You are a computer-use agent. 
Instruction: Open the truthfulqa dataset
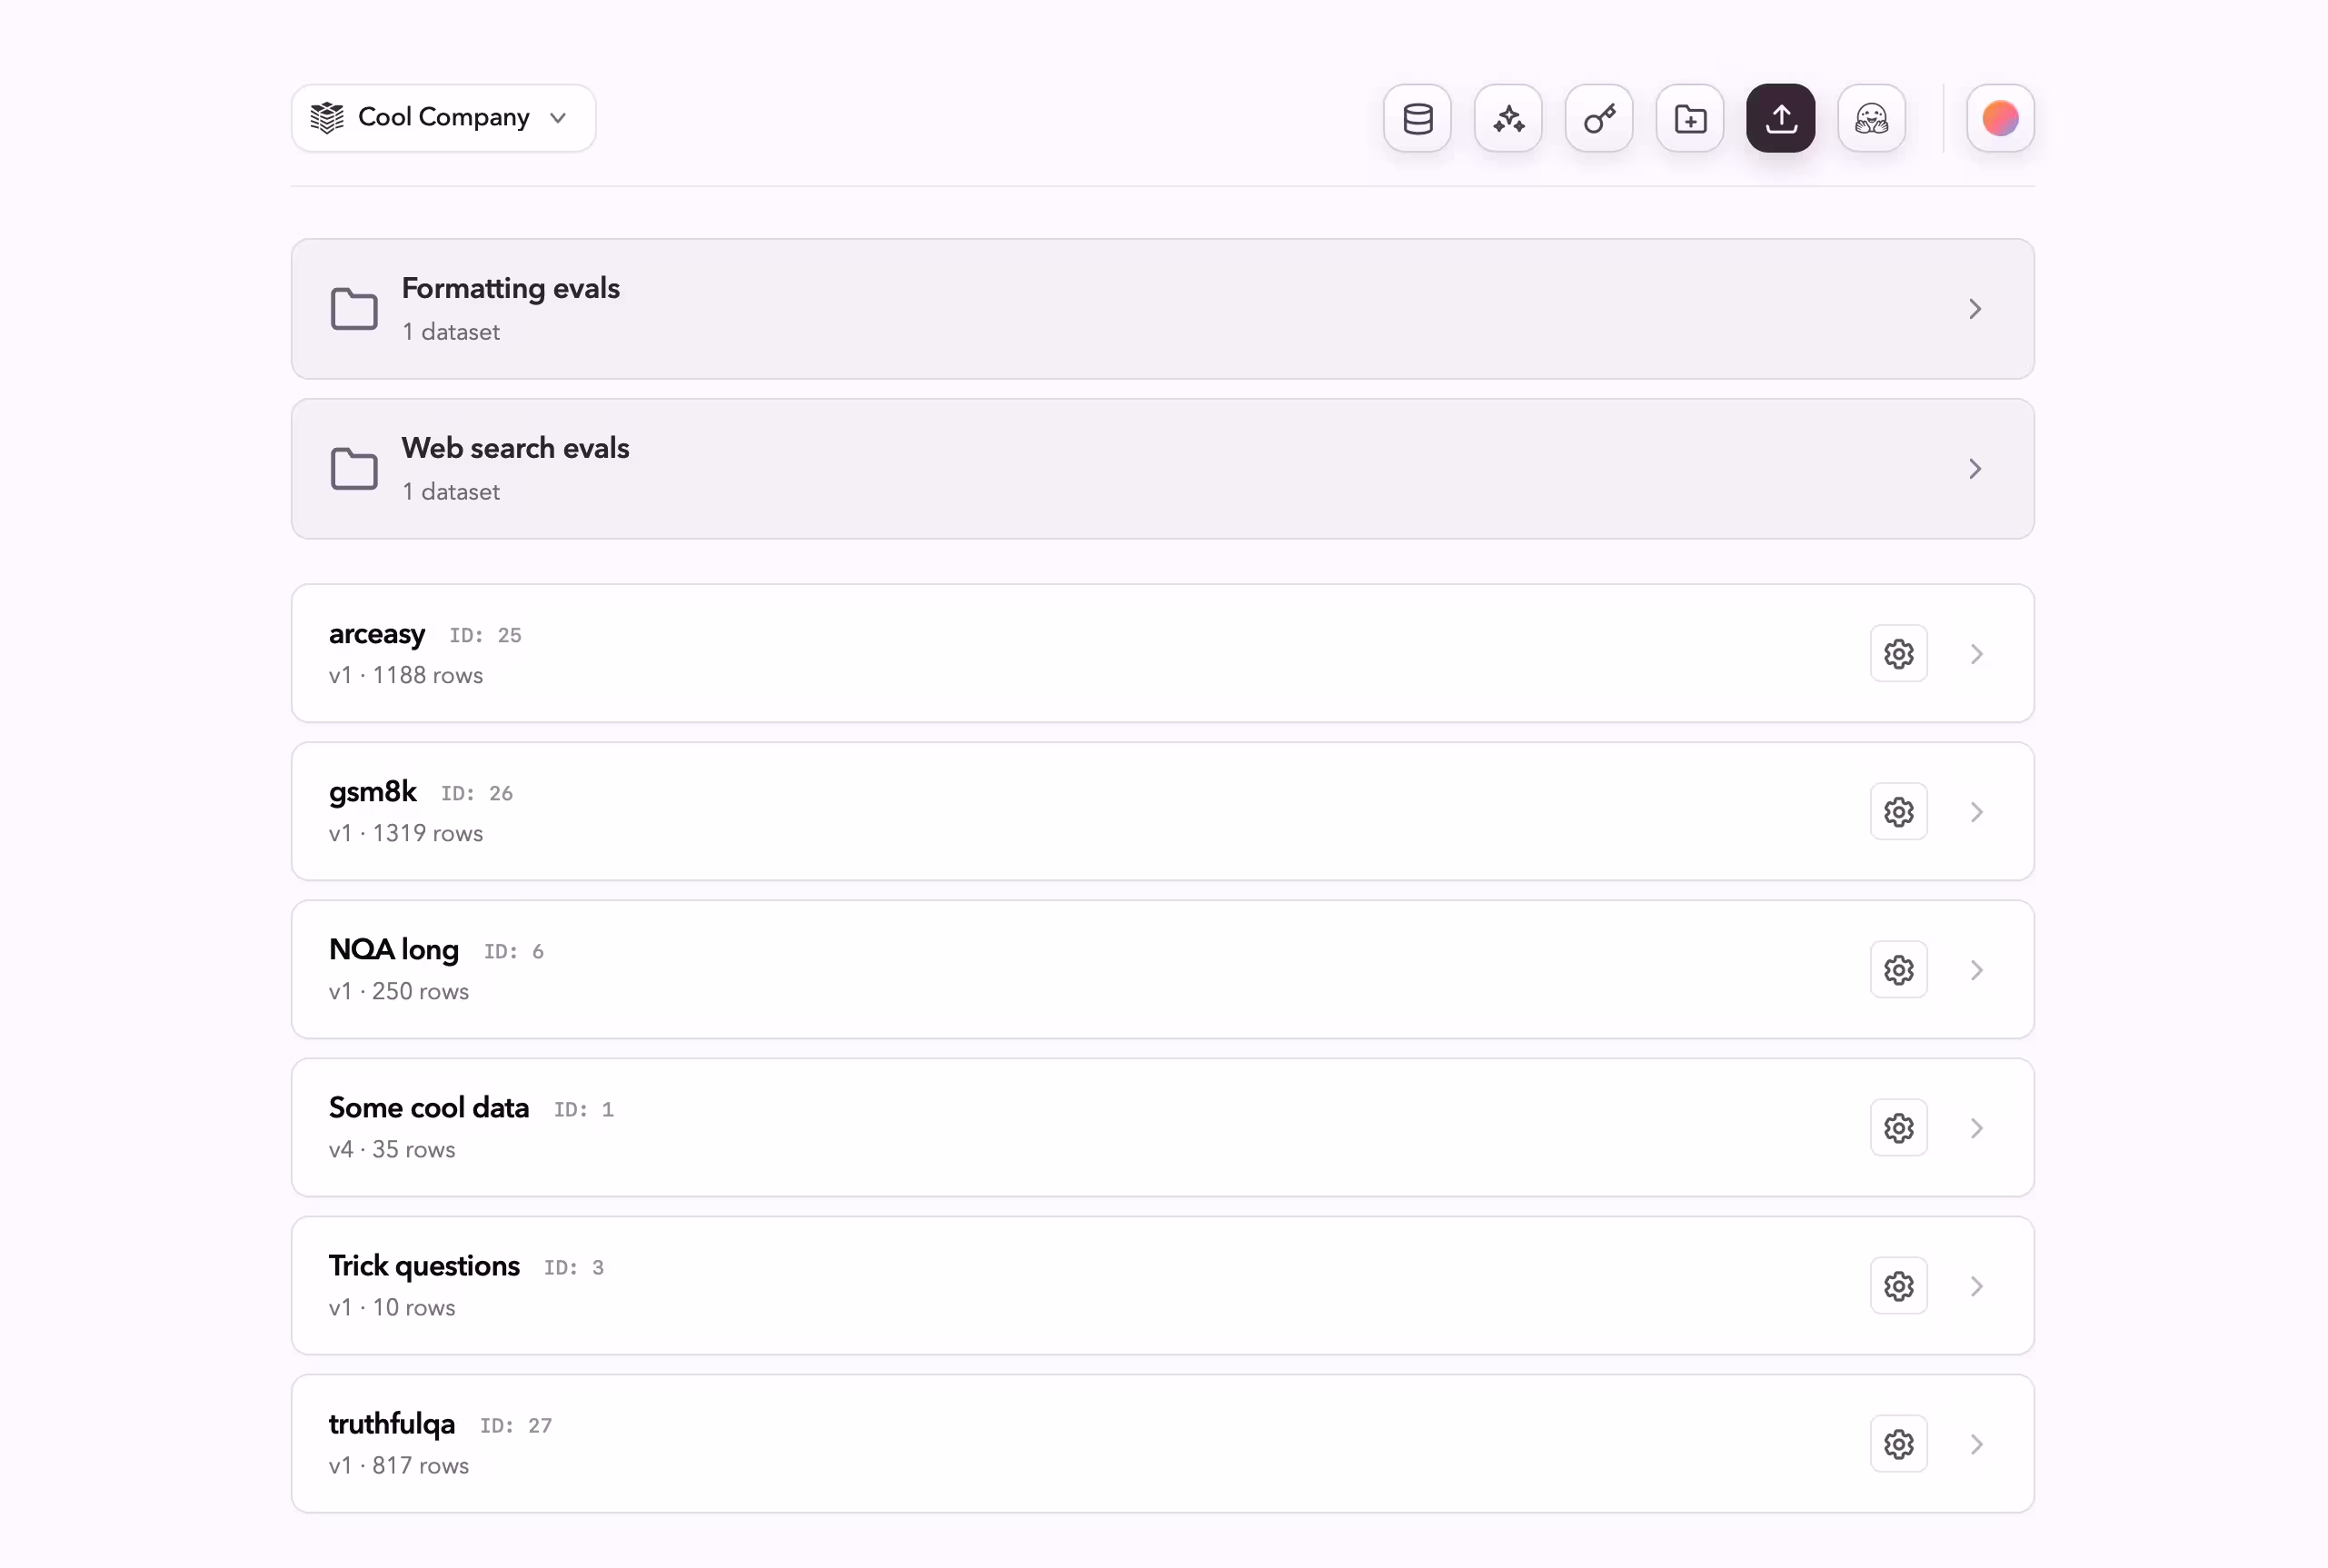[392, 1424]
